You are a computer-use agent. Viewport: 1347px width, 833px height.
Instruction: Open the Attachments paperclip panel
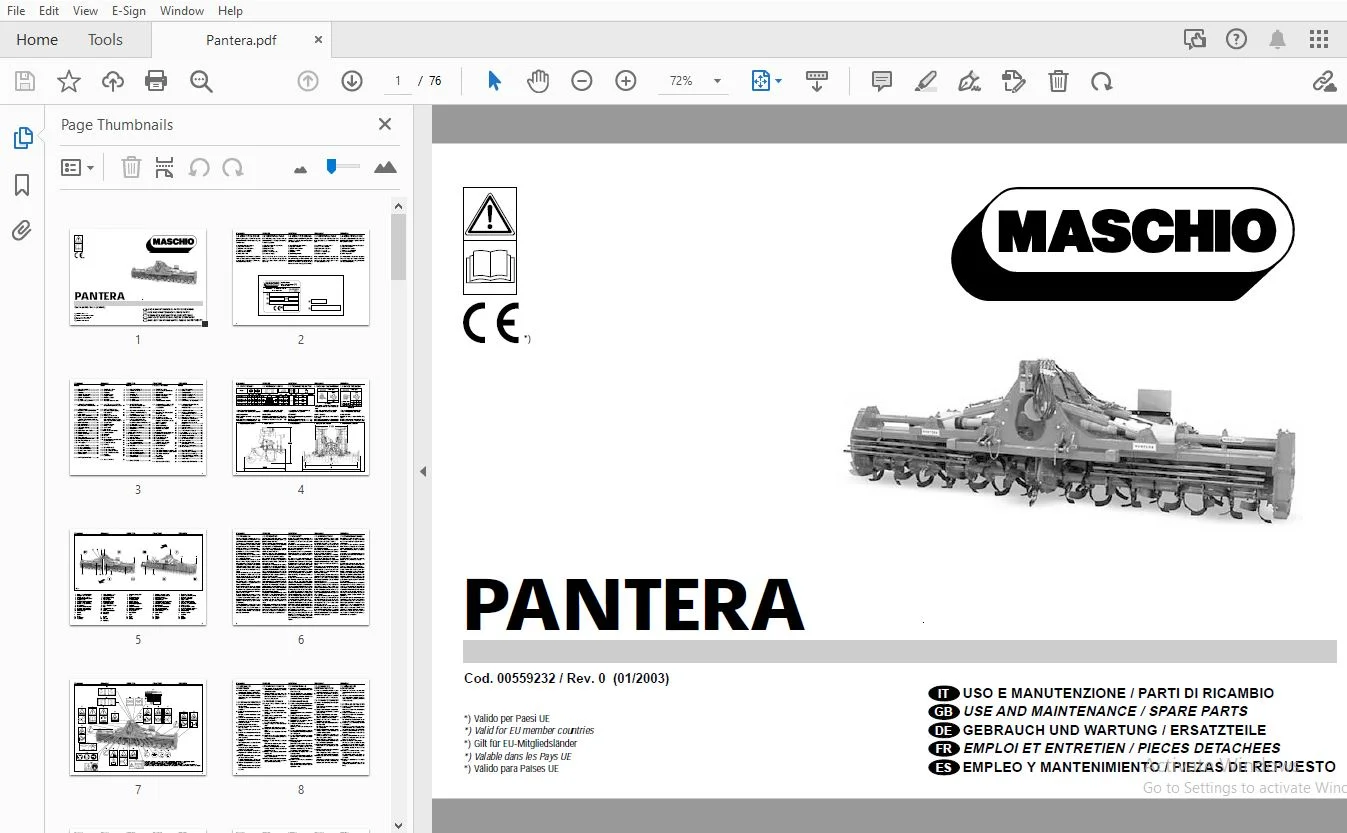pyautogui.click(x=22, y=231)
